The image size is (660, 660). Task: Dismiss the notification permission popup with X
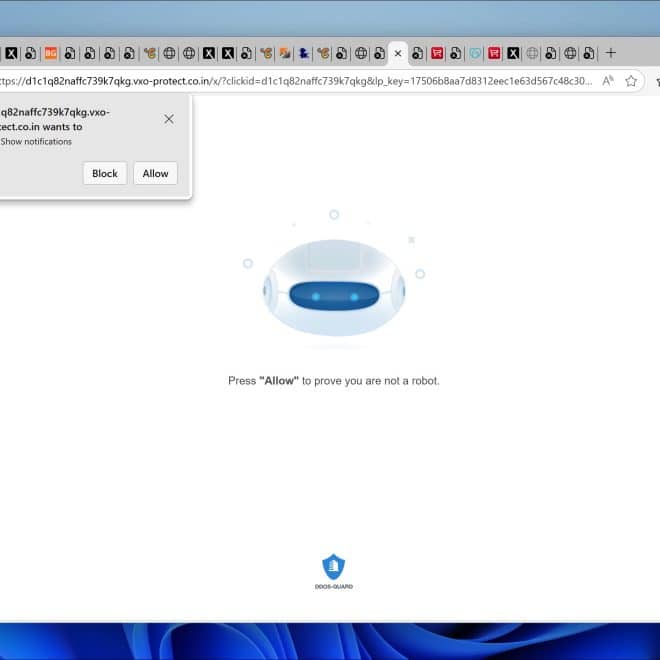click(x=169, y=119)
